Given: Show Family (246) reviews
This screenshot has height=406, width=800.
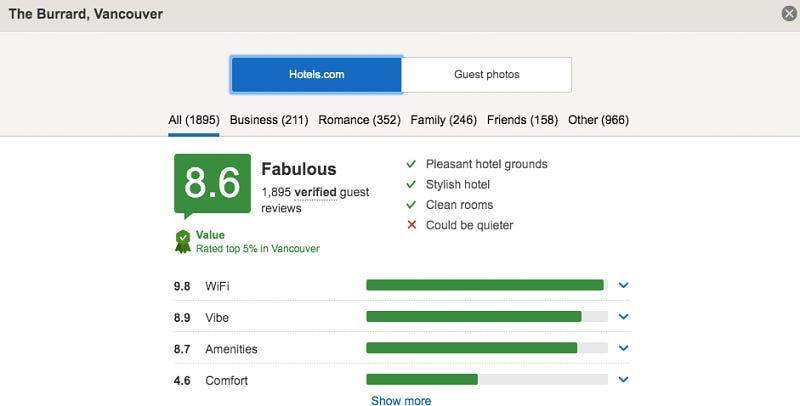Looking at the screenshot, I should [x=443, y=120].
